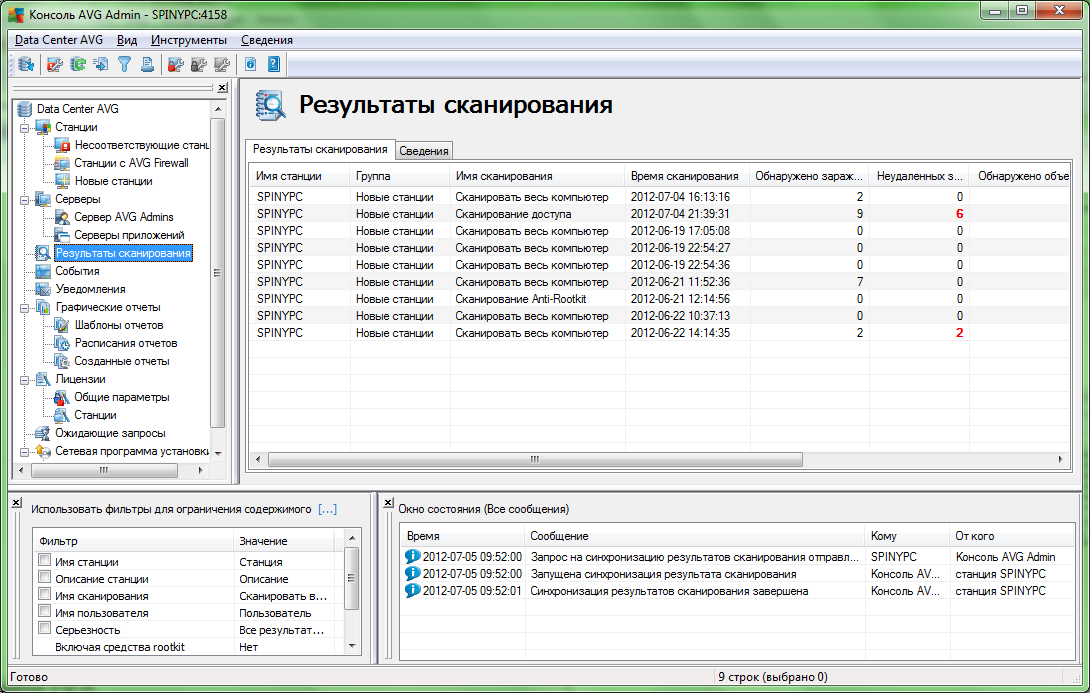1090x693 pixels.
Task: Click the Станции с AVG Firewall tree icon
Action: point(63,163)
